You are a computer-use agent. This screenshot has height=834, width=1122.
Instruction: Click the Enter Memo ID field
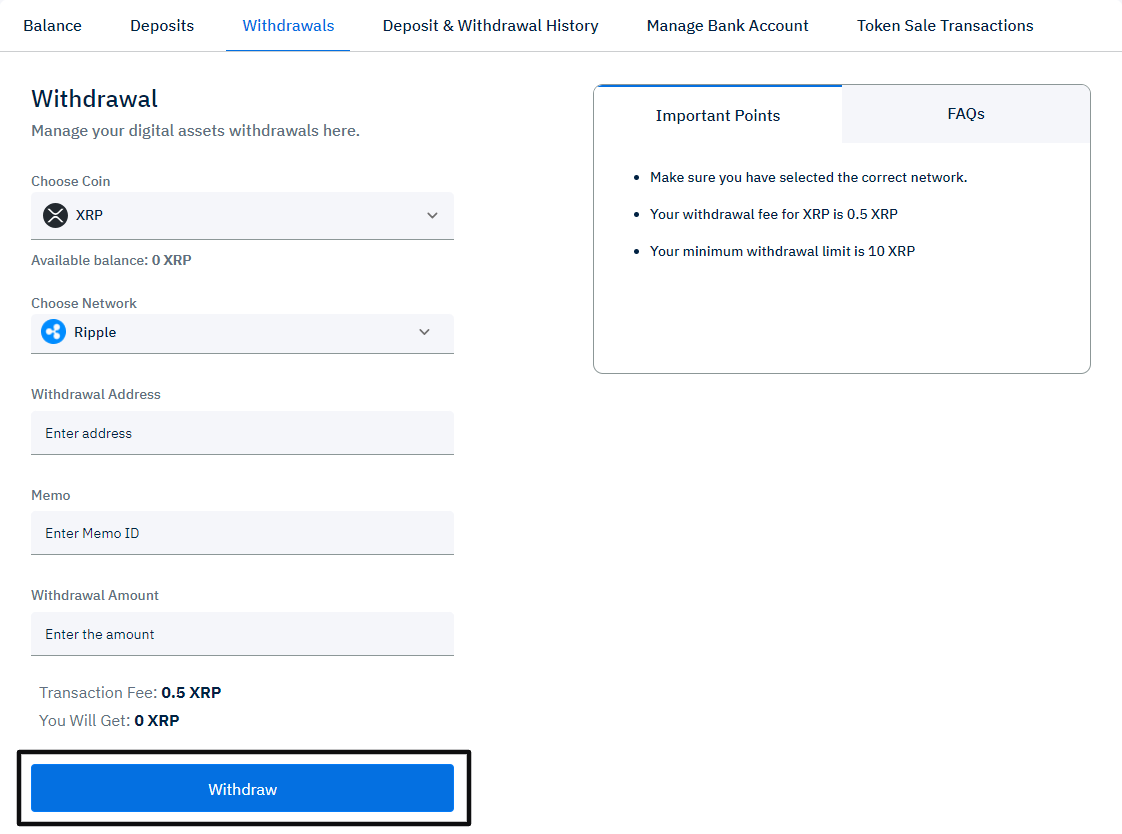243,533
